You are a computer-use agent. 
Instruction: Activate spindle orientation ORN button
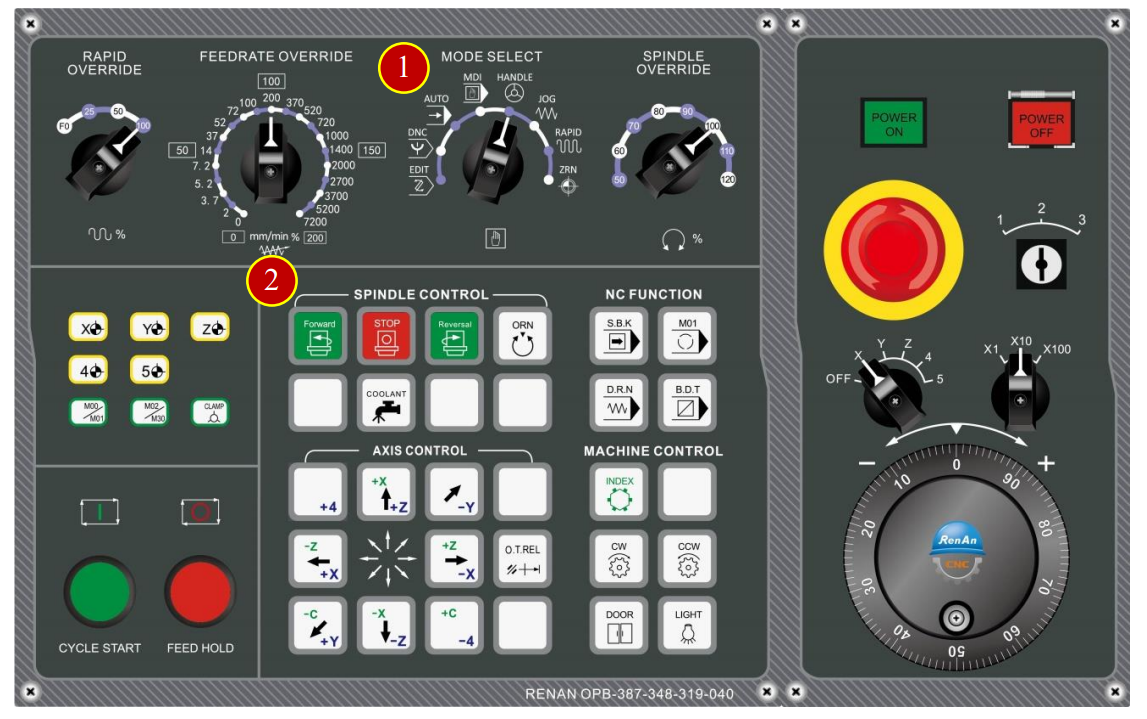pos(522,336)
